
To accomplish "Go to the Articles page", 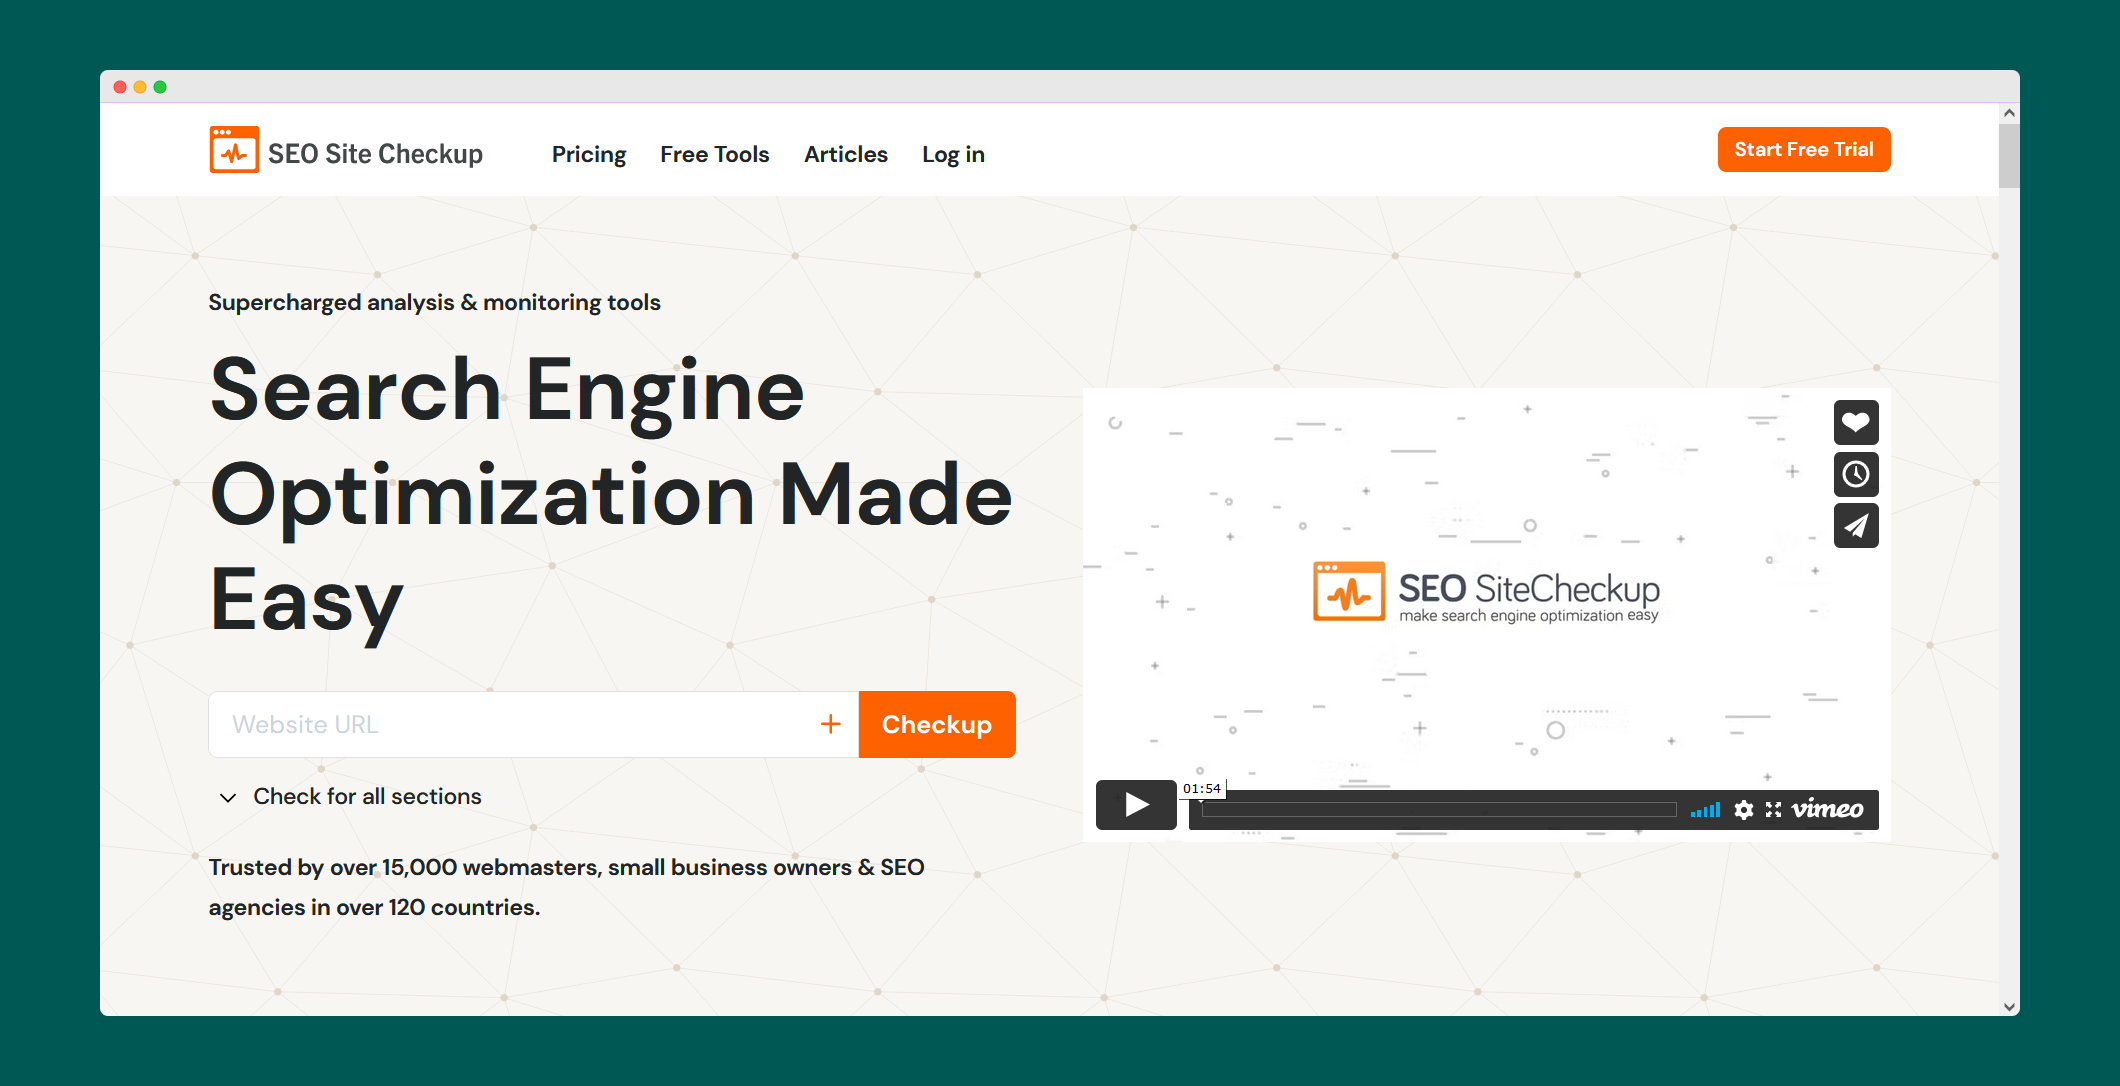I will click(845, 154).
